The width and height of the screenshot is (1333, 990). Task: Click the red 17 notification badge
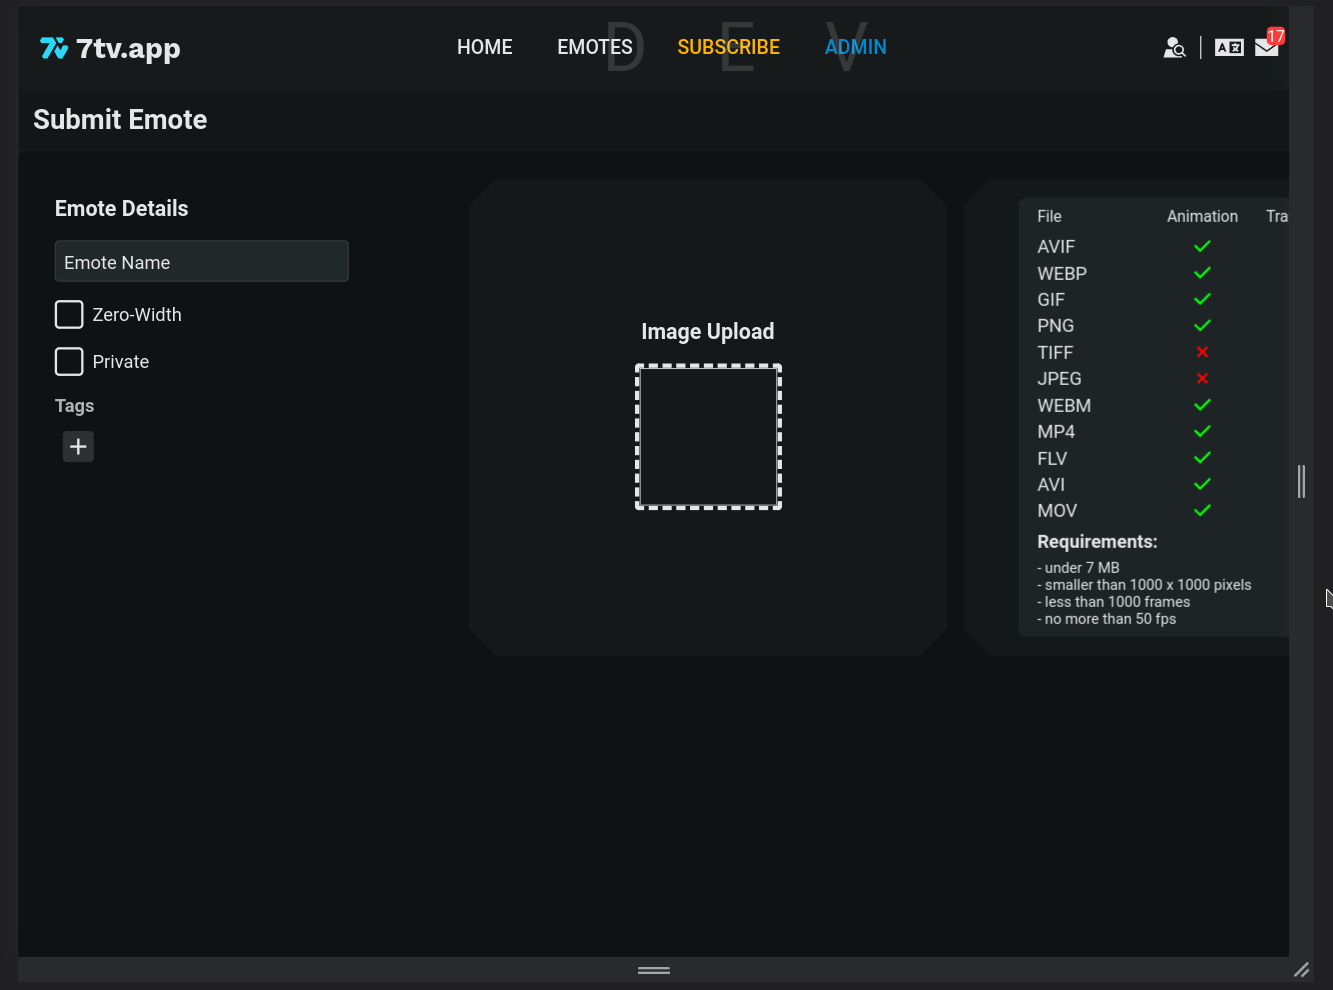click(1275, 36)
